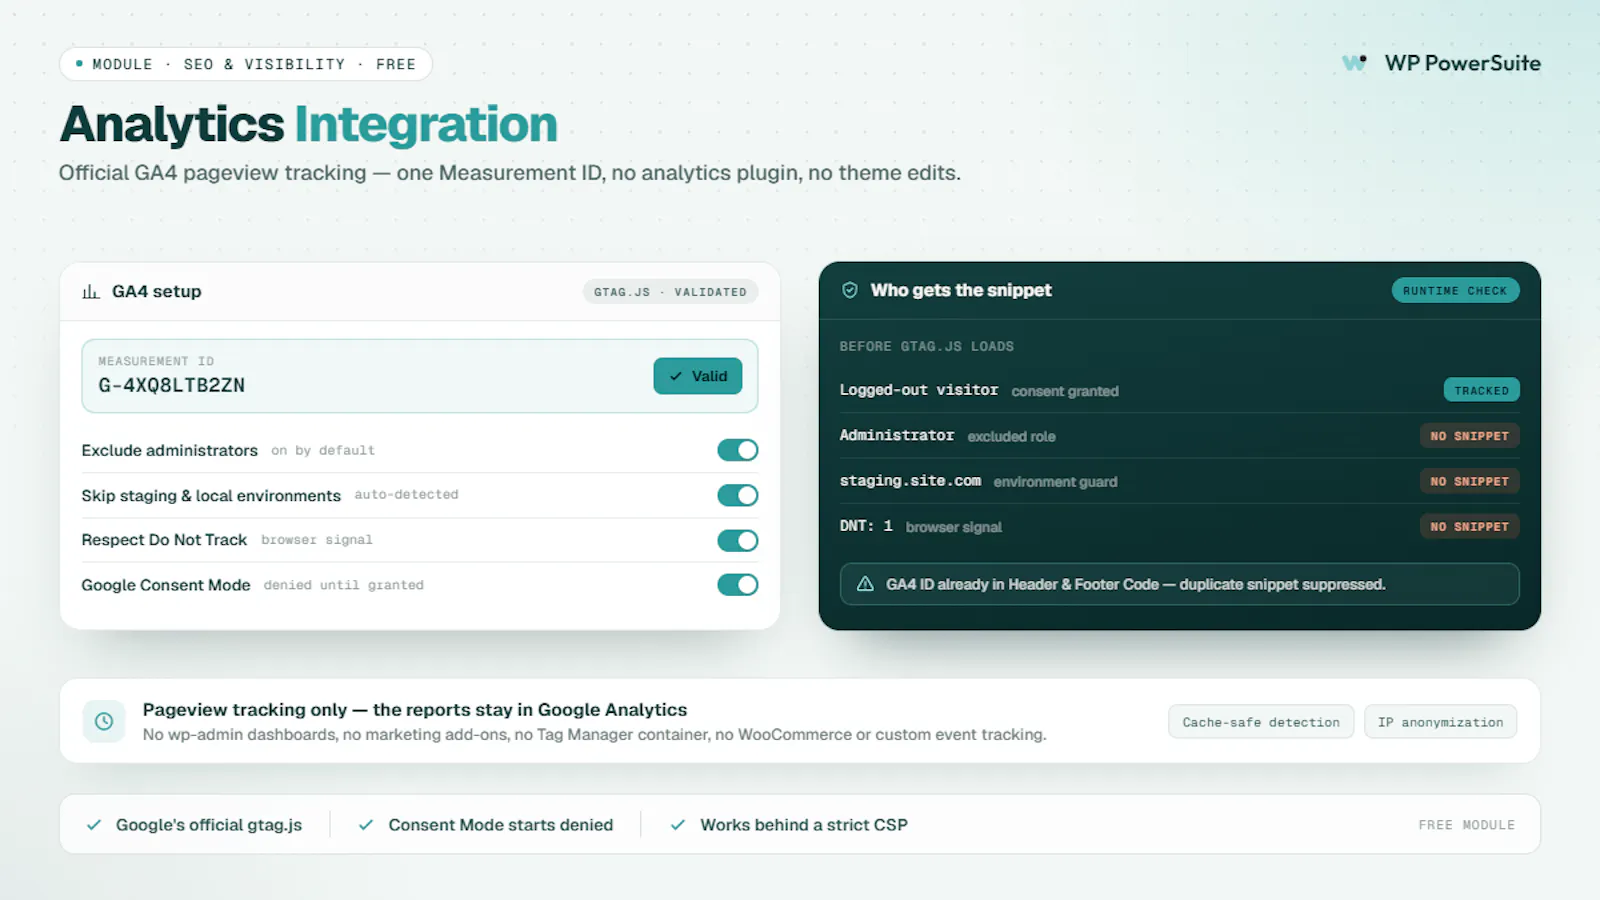Click the checkmark beside Consent Mode starts denied

(x=366, y=825)
